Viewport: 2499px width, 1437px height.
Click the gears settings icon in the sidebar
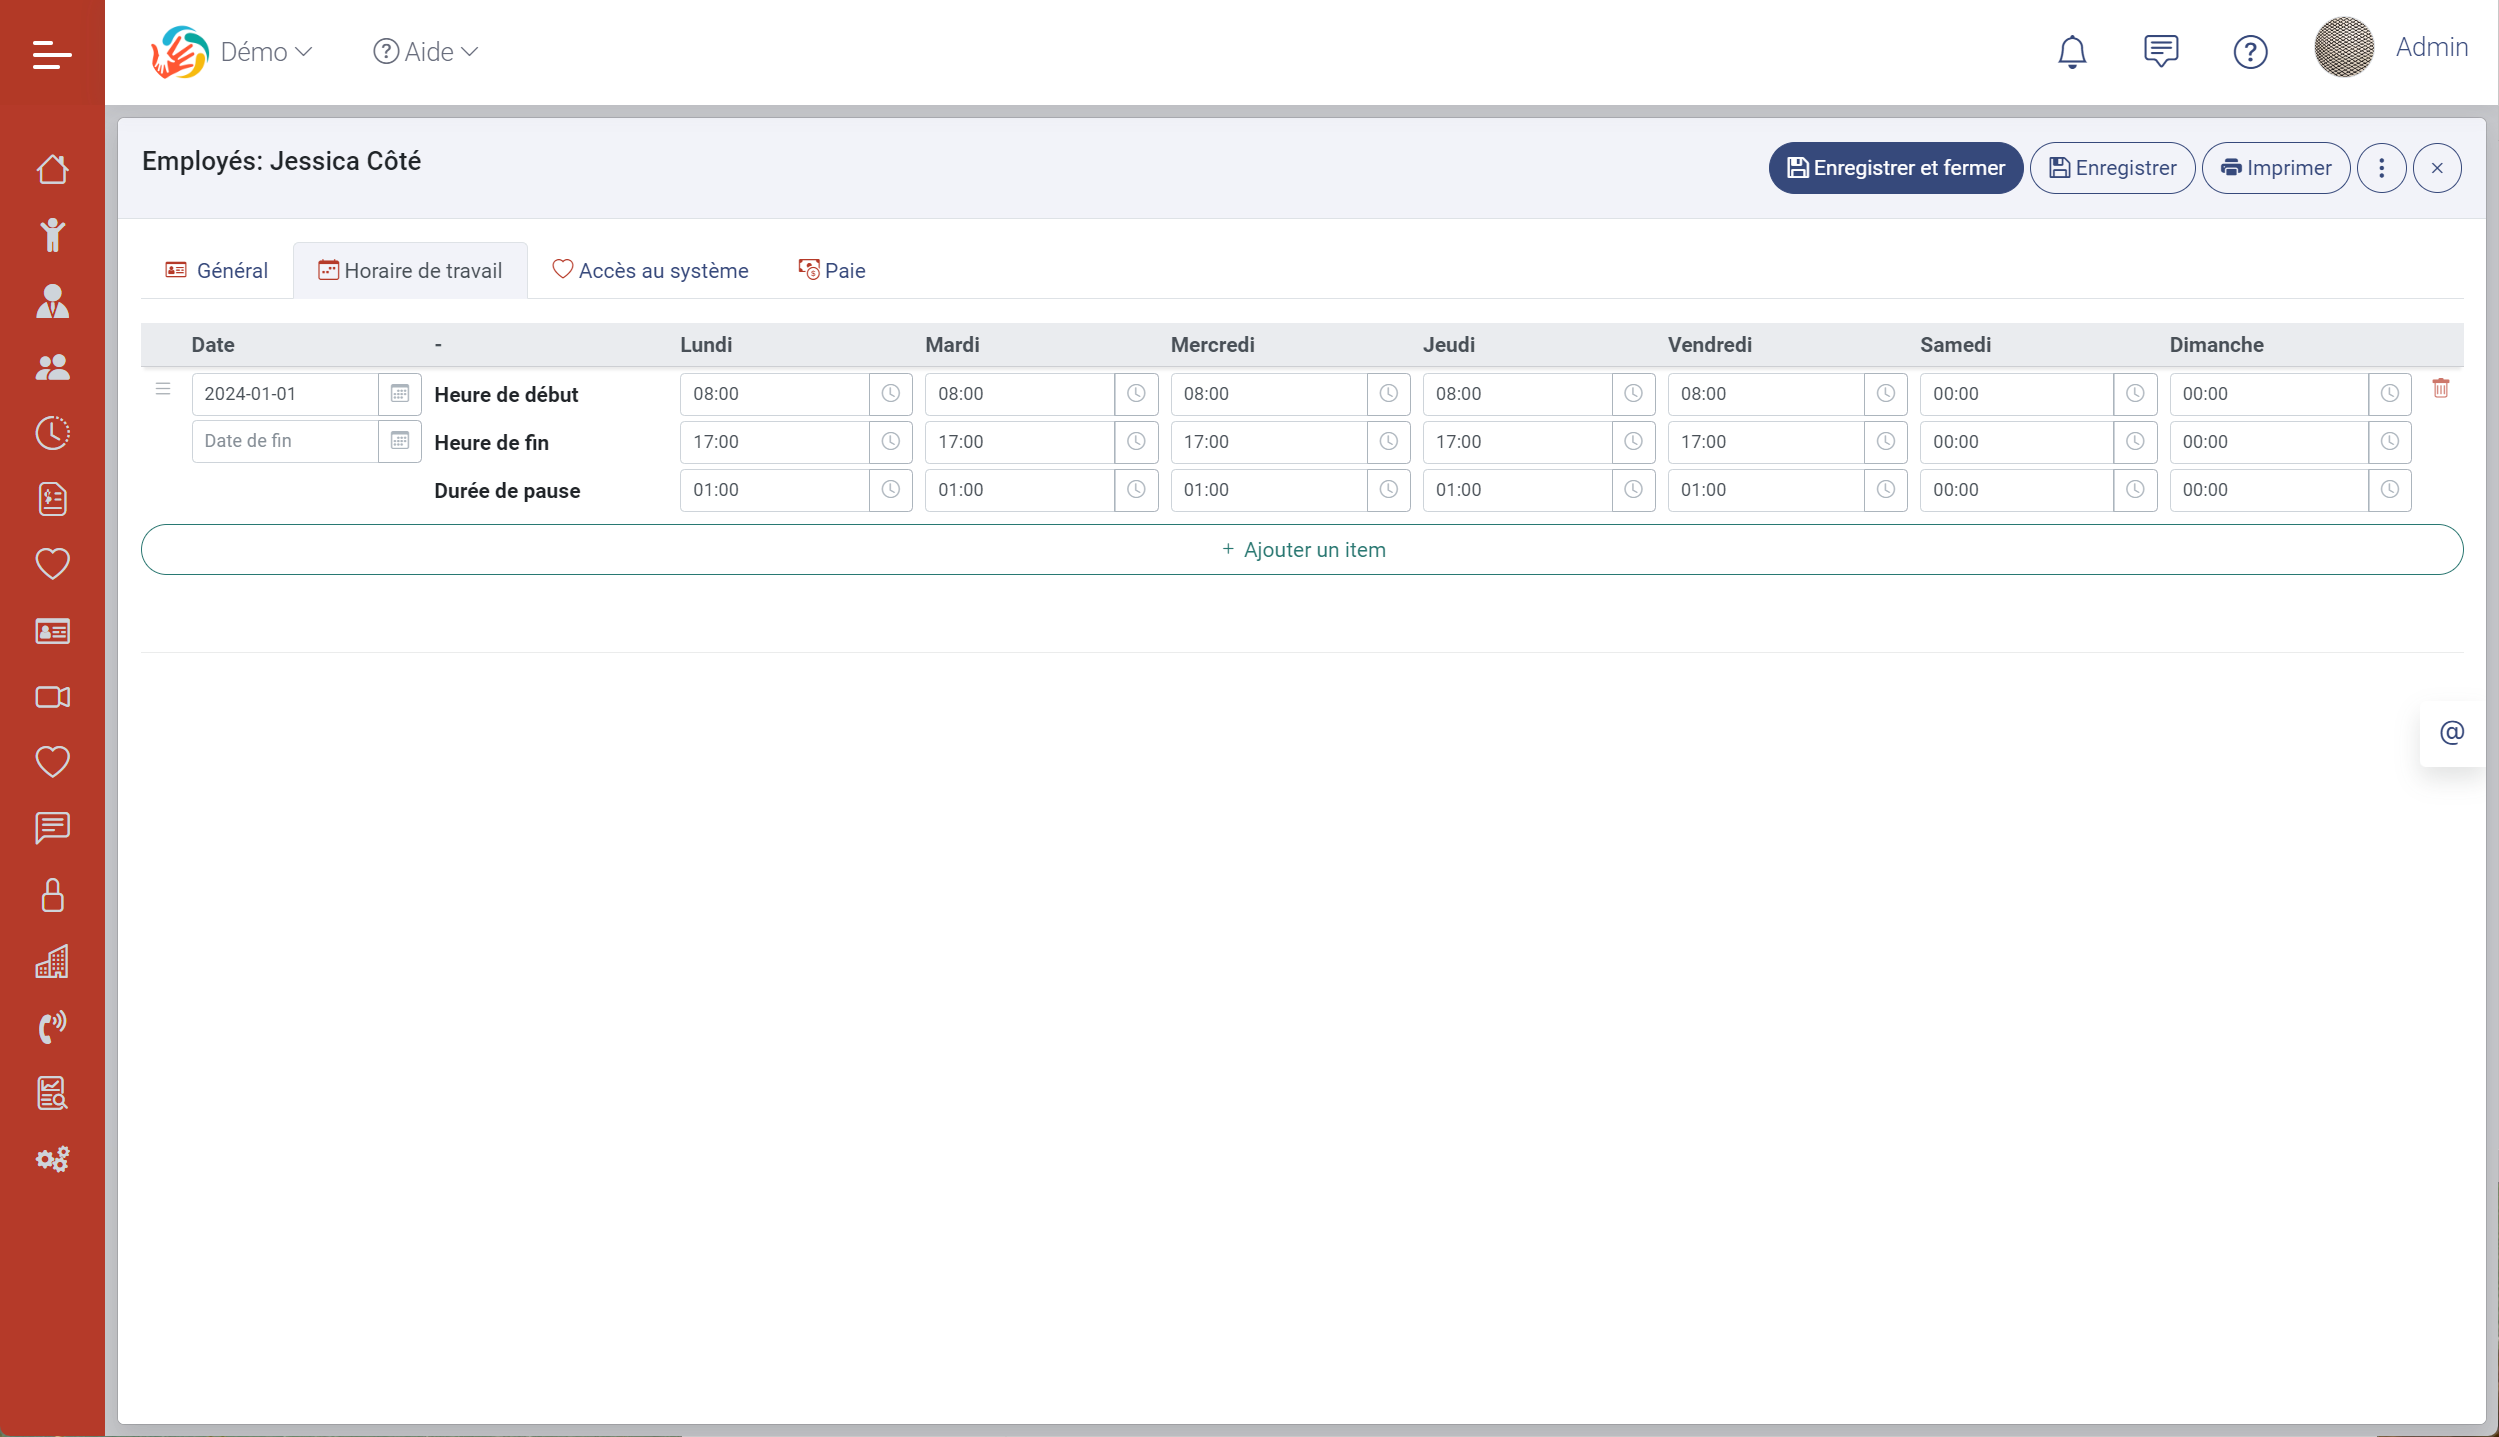[x=52, y=1159]
